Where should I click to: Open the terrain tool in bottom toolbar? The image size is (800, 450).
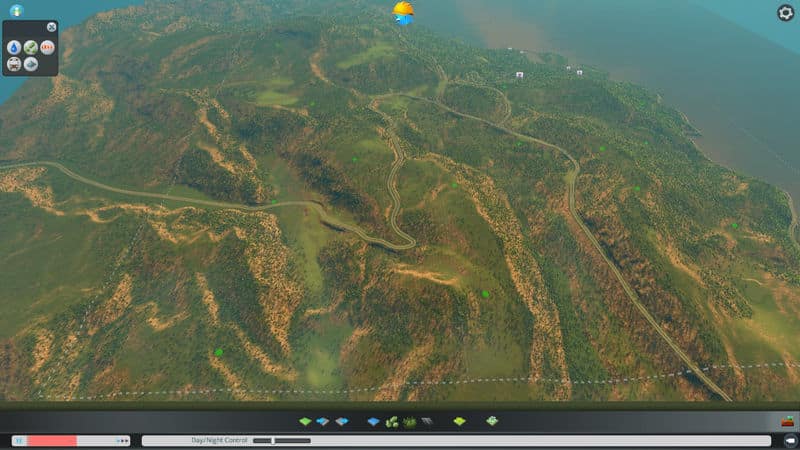point(307,422)
